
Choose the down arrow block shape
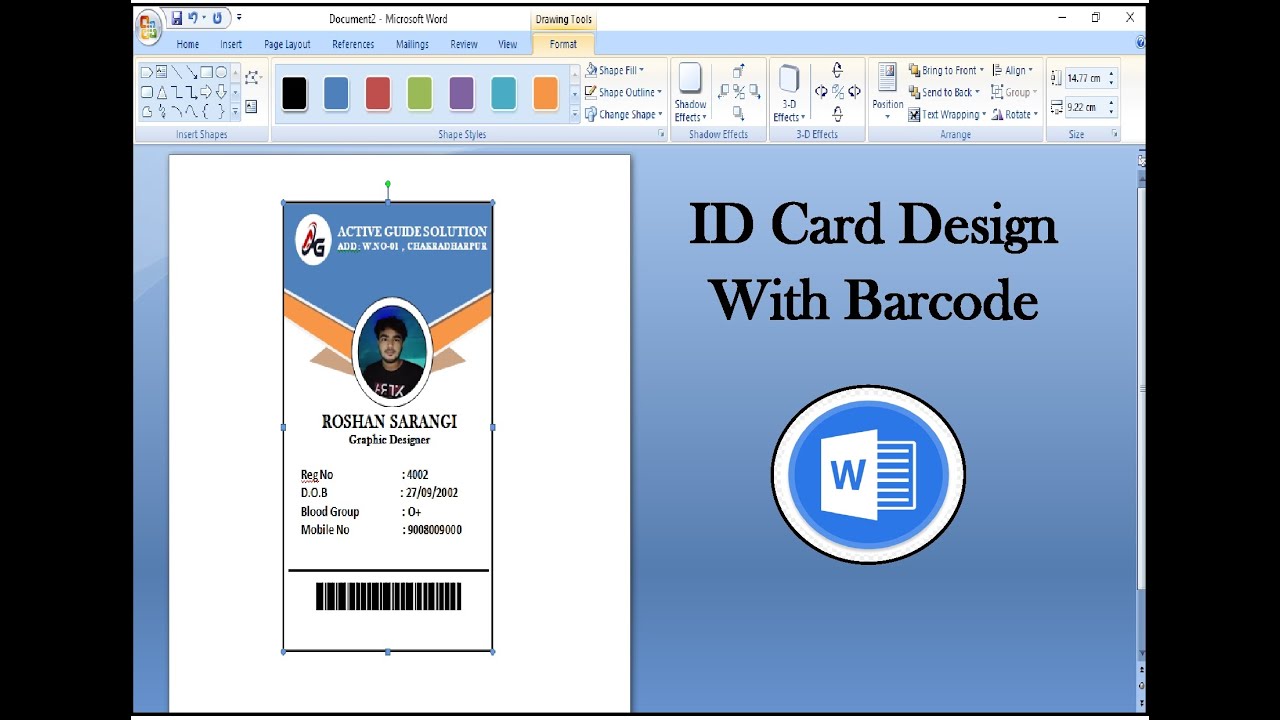(221, 92)
